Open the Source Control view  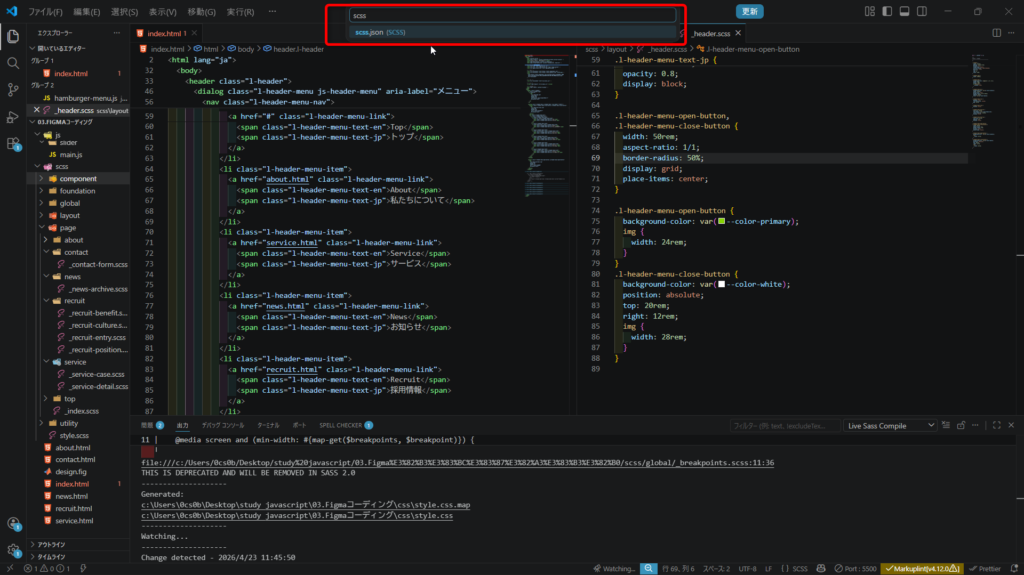point(13,89)
